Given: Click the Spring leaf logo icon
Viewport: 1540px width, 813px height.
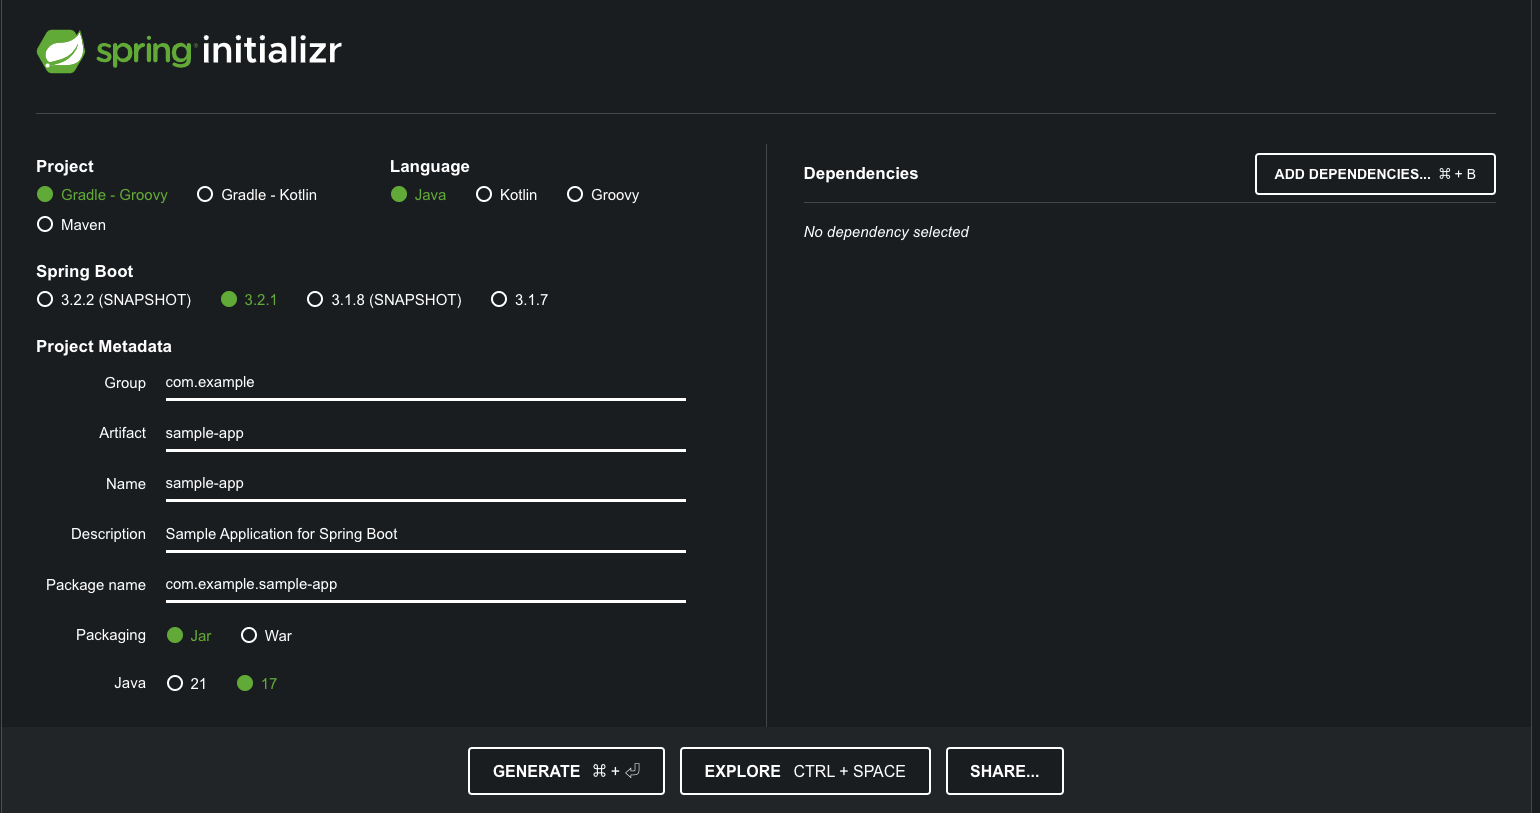Looking at the screenshot, I should point(61,51).
